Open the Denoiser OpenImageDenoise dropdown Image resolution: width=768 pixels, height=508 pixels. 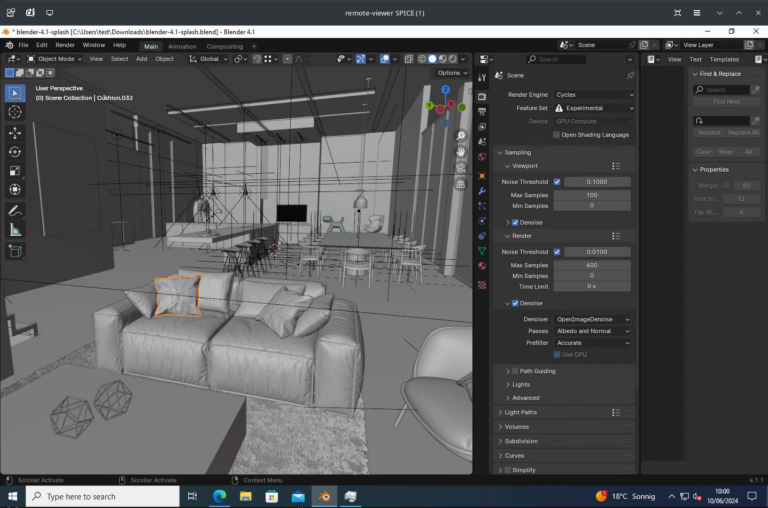(592, 319)
